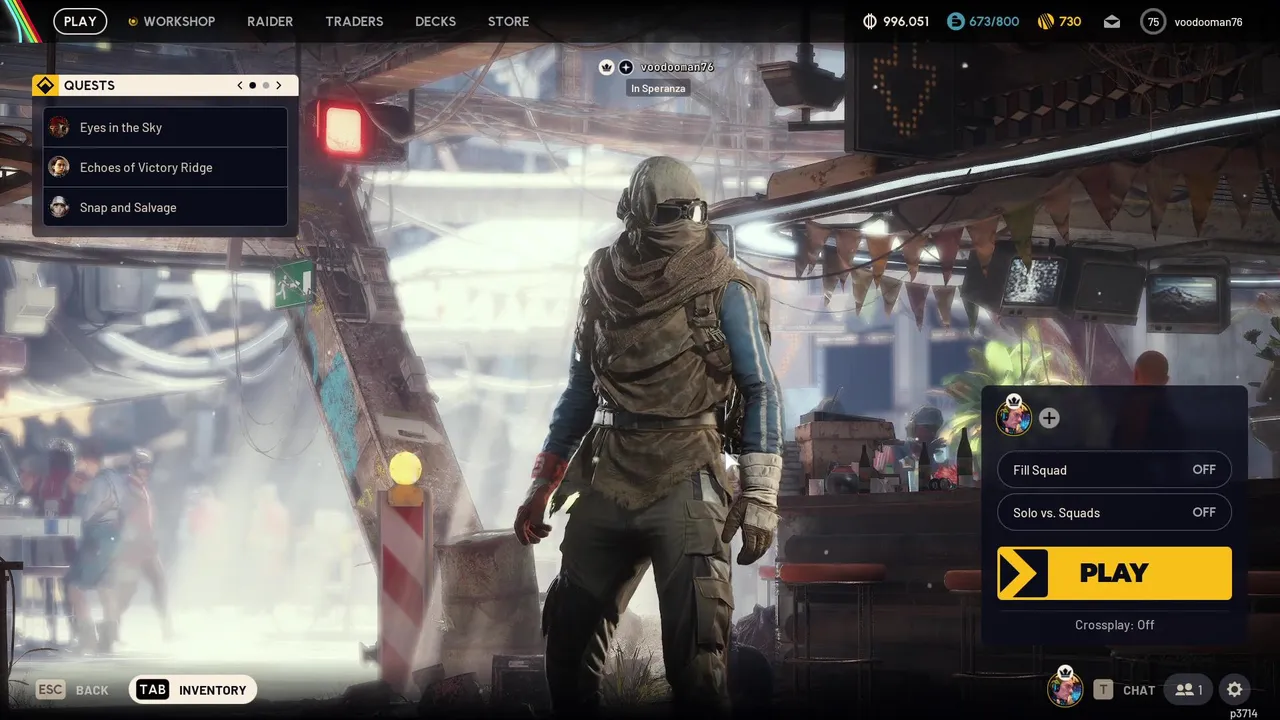Click the 730 gold value
Image resolution: width=1280 pixels, height=720 pixels.
[1070, 21]
